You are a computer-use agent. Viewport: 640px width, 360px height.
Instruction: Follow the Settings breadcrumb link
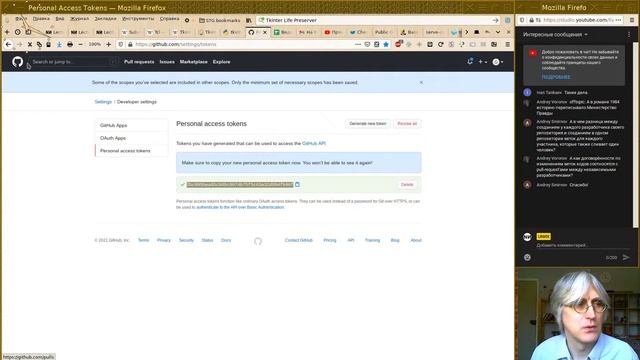click(103, 102)
